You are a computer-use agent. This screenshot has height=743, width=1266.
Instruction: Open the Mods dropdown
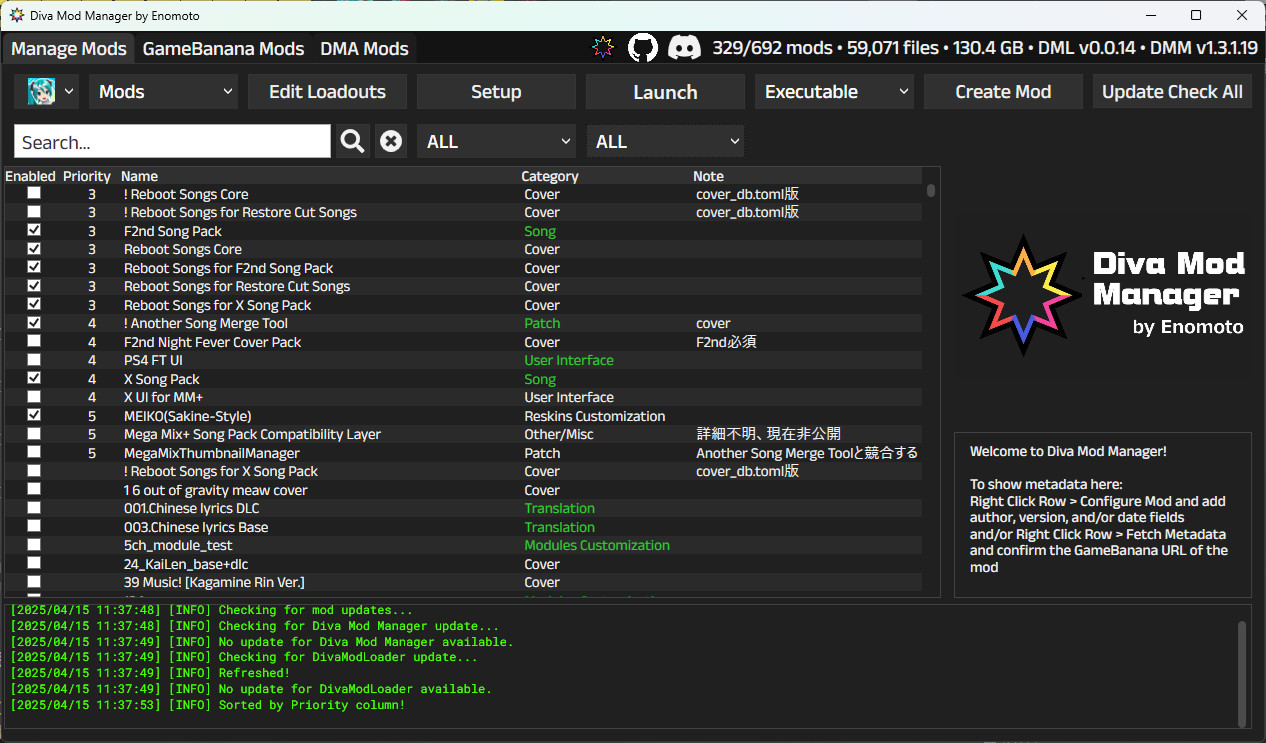(163, 92)
